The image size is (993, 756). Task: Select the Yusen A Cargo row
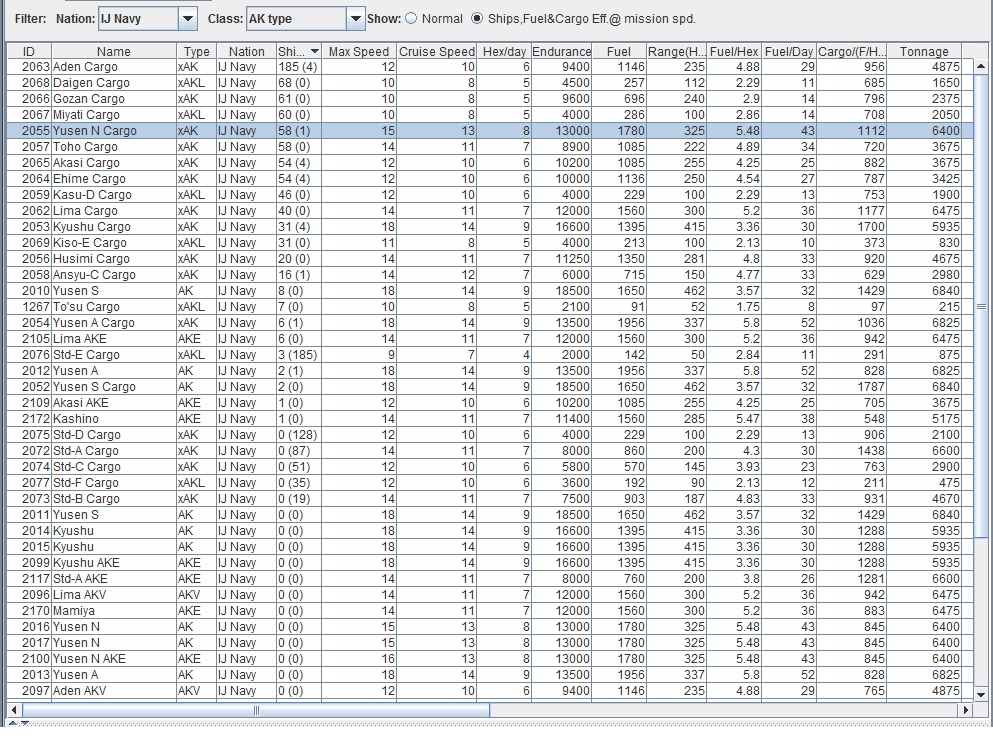(x=490, y=322)
